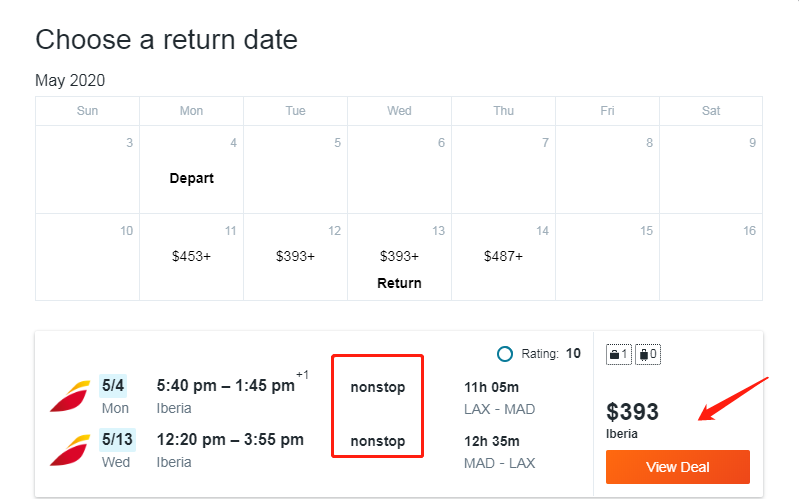Viewport: 799px width, 499px height.
Task: Click the MAD - LAX route text
Action: (x=499, y=463)
